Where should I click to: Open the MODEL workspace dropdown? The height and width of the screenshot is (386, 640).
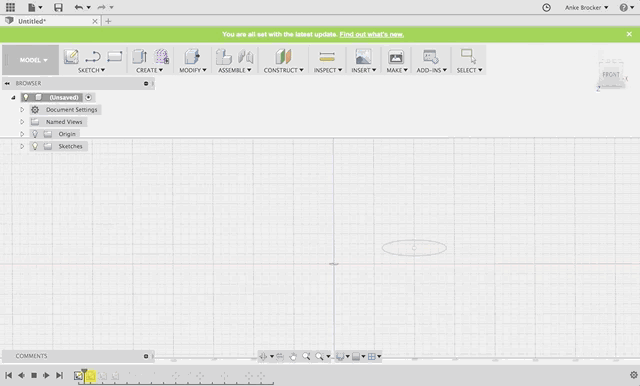[x=33, y=60]
